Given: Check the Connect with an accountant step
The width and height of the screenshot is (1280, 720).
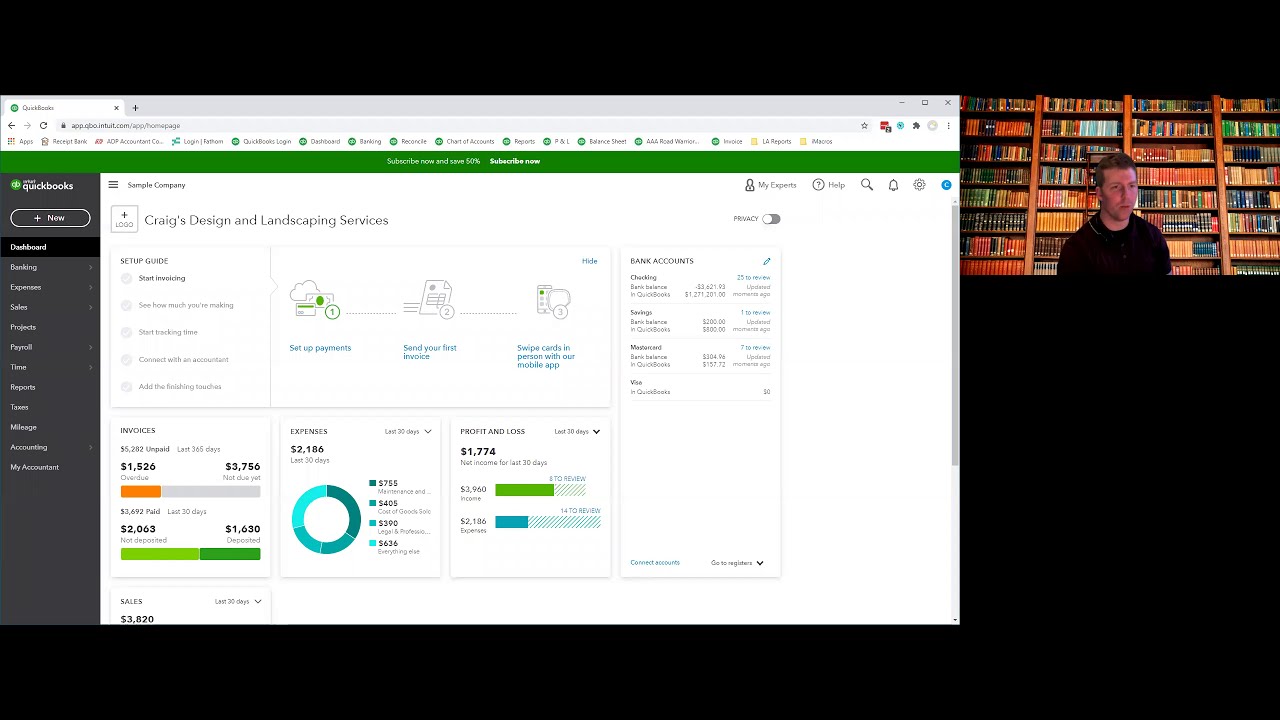Looking at the screenshot, I should coord(126,359).
